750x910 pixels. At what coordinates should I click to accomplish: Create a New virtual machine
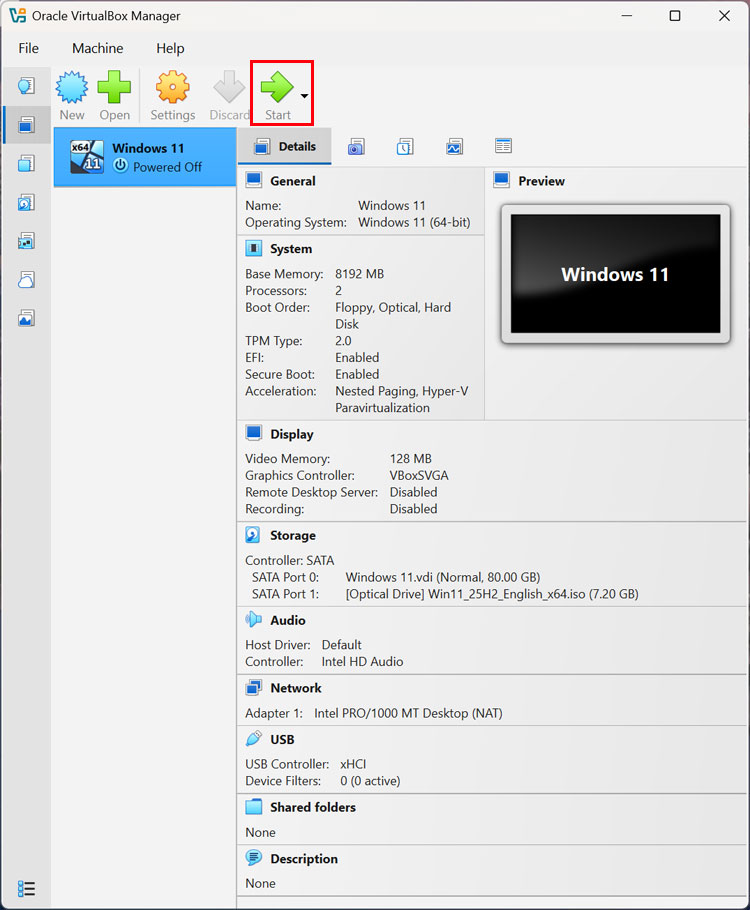click(71, 95)
